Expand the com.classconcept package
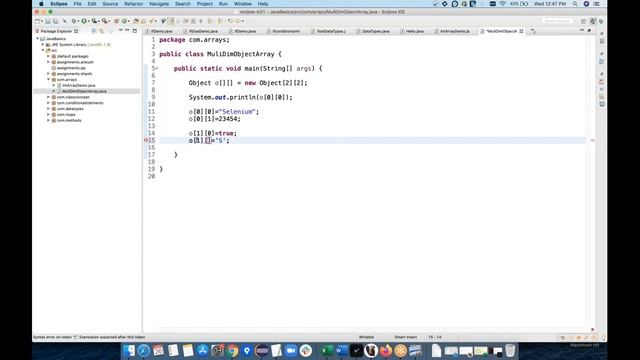 [49, 97]
